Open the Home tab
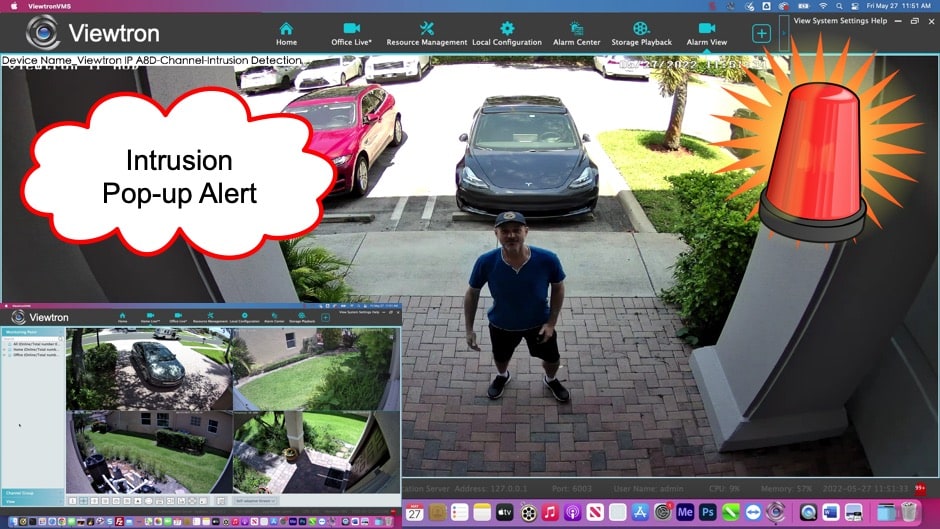 [286, 34]
